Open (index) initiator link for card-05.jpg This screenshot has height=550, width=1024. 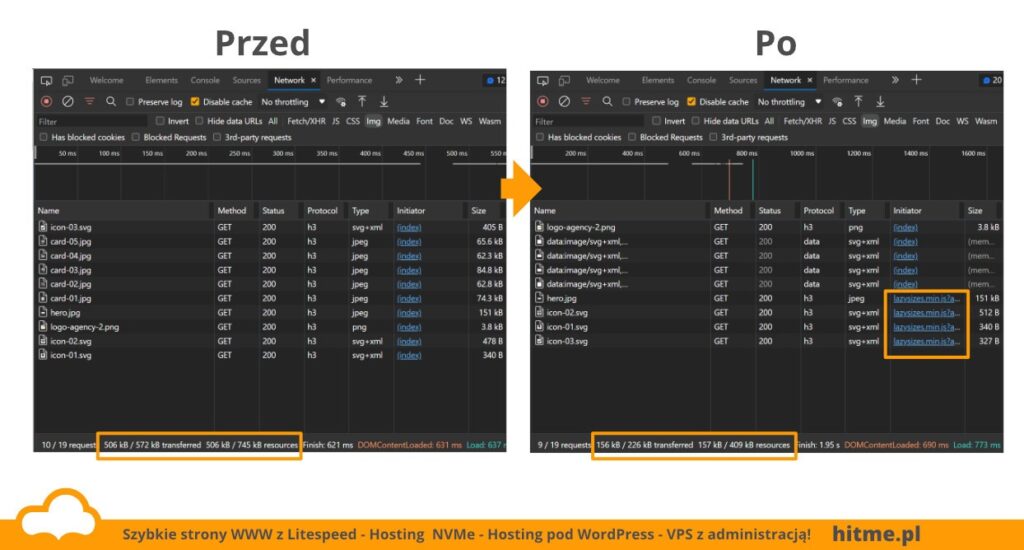pos(409,242)
